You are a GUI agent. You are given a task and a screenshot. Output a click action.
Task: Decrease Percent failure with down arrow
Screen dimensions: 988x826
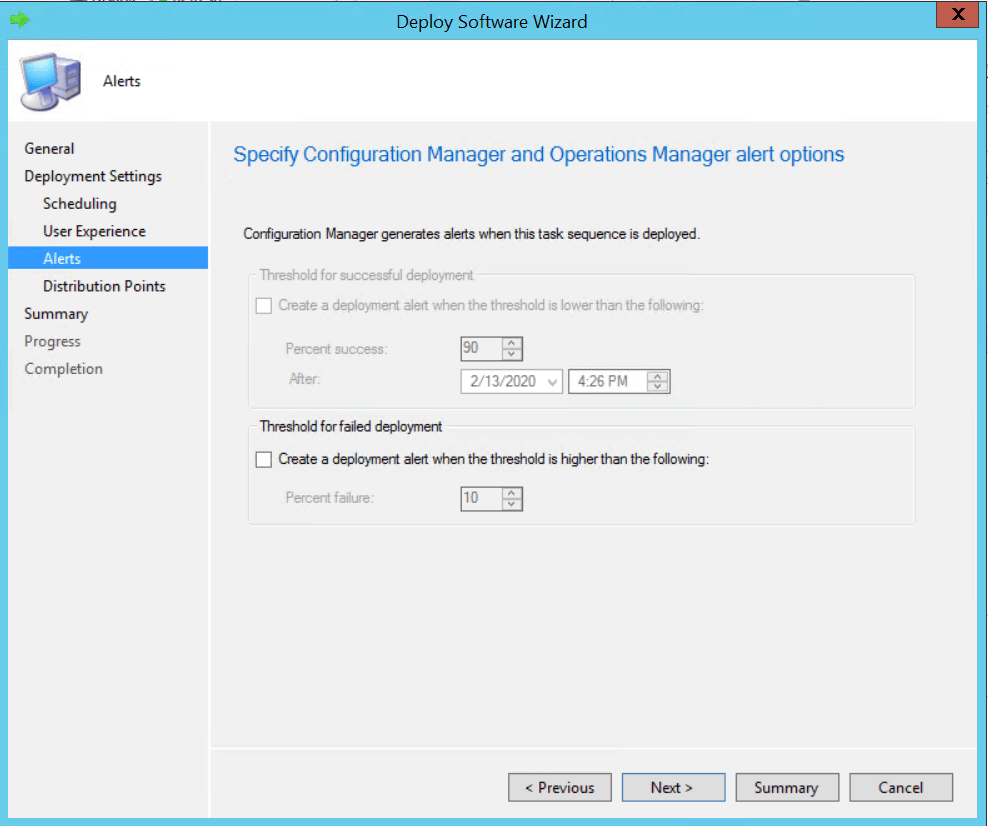coord(512,504)
